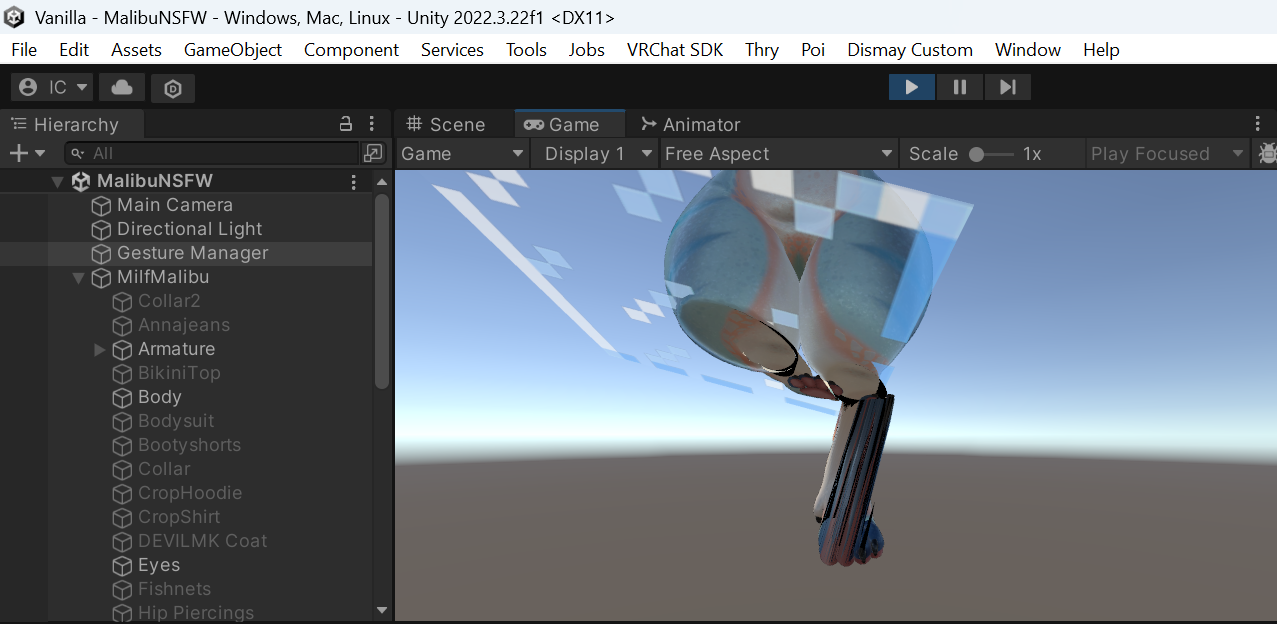Open Hierarchy panel options menu
This screenshot has width=1277, height=624.
tap(372, 124)
